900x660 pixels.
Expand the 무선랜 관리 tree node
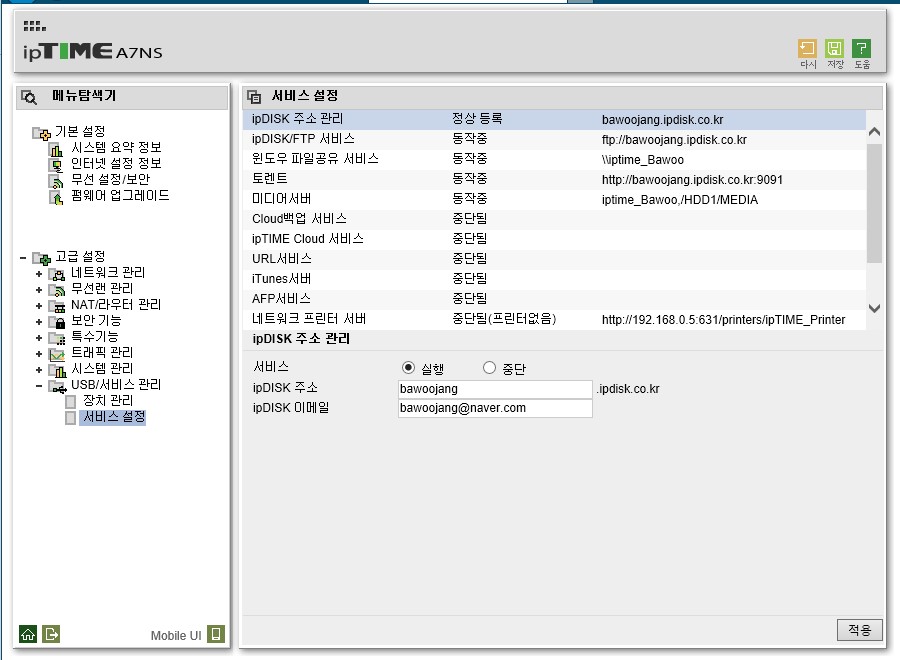coord(39,290)
